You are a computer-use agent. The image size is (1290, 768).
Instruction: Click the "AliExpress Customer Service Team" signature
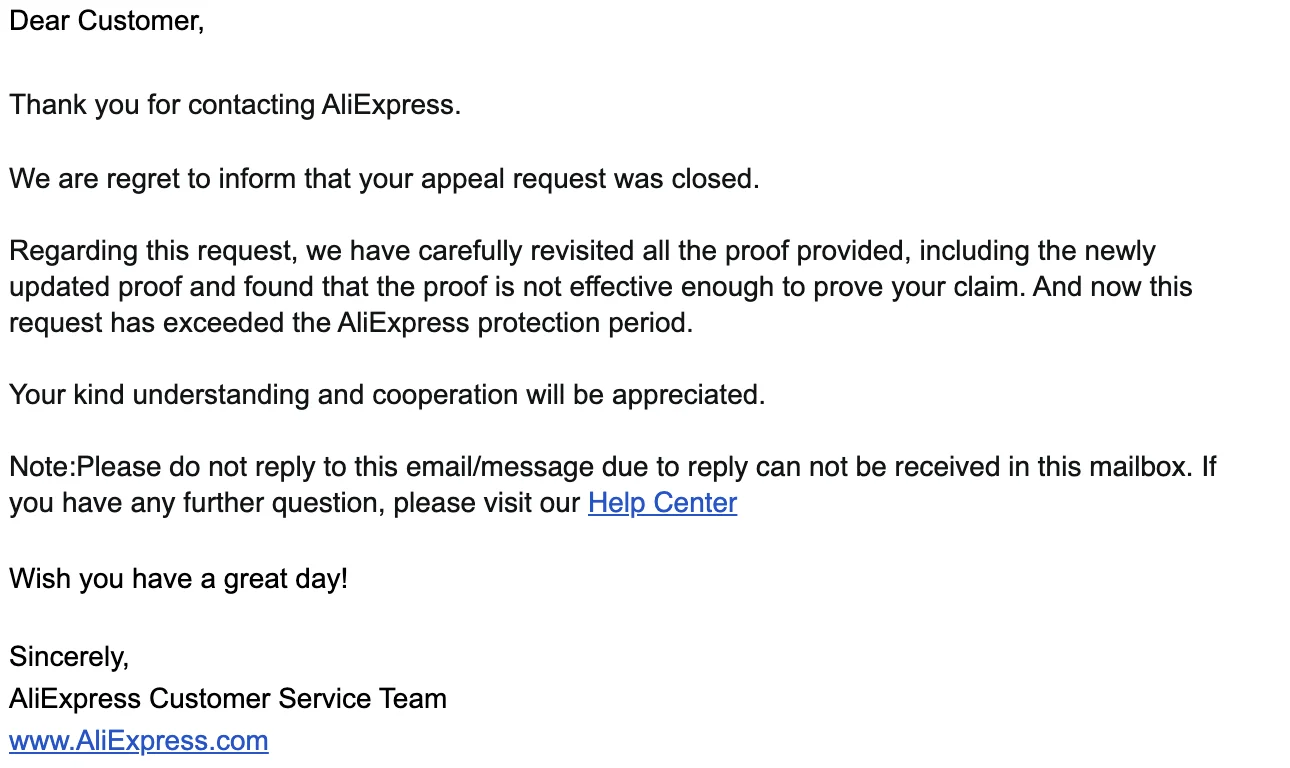point(228,699)
